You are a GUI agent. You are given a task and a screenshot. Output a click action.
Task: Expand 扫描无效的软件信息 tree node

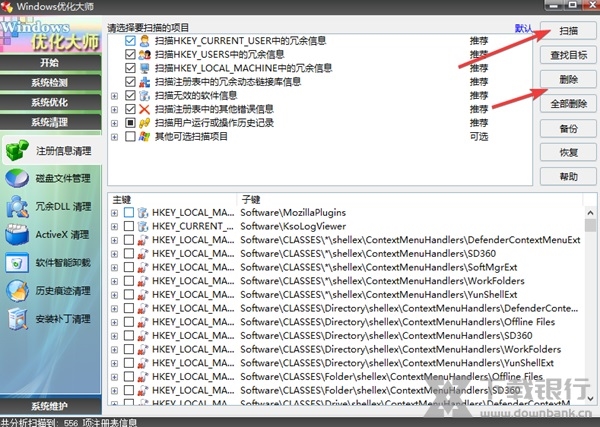pos(114,96)
